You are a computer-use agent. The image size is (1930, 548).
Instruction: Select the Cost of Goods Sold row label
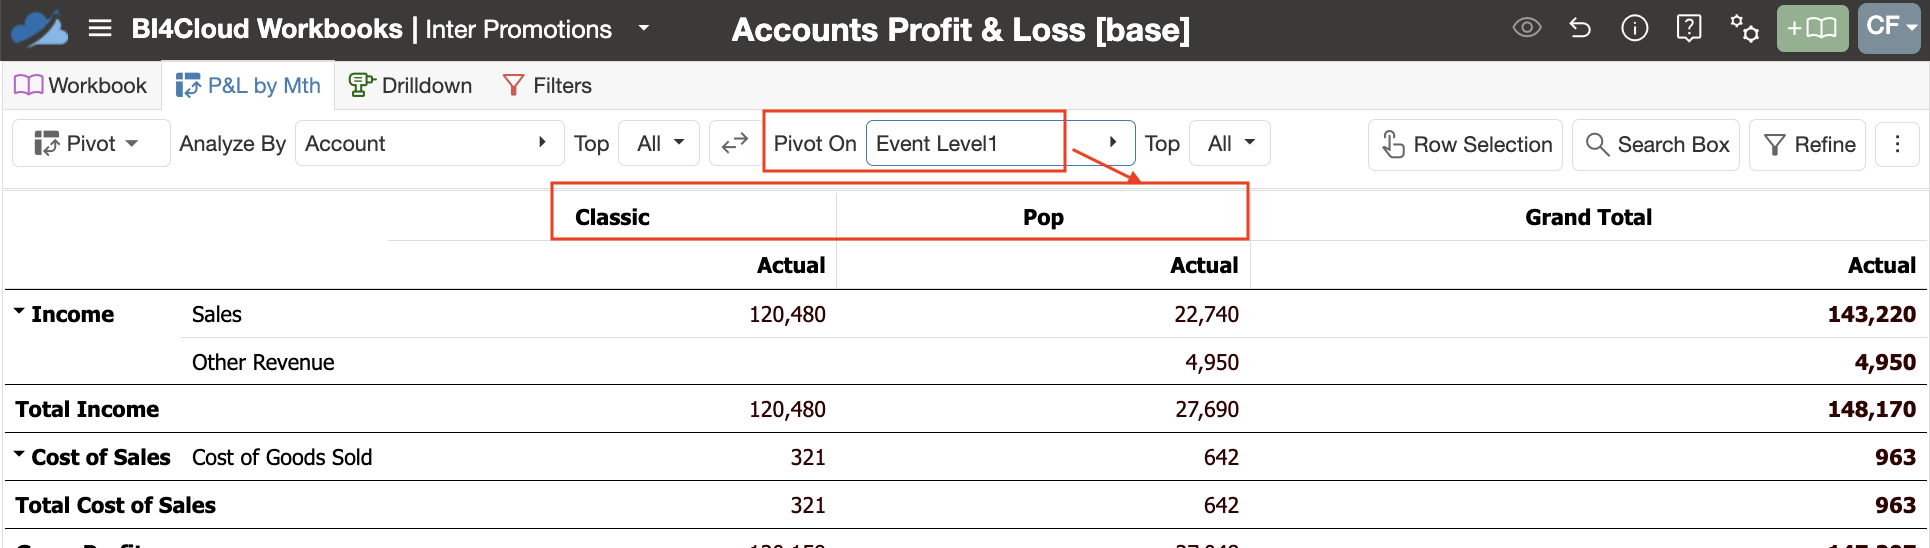point(282,457)
